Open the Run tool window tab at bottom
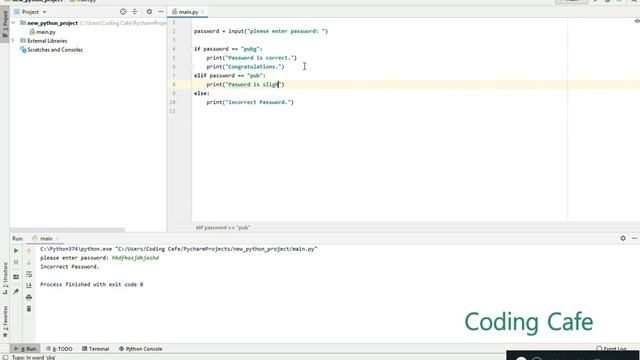This screenshot has width=640, height=360. 24,349
